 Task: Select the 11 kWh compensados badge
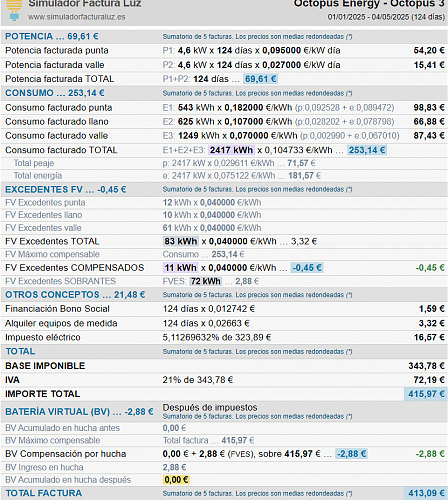click(180, 268)
